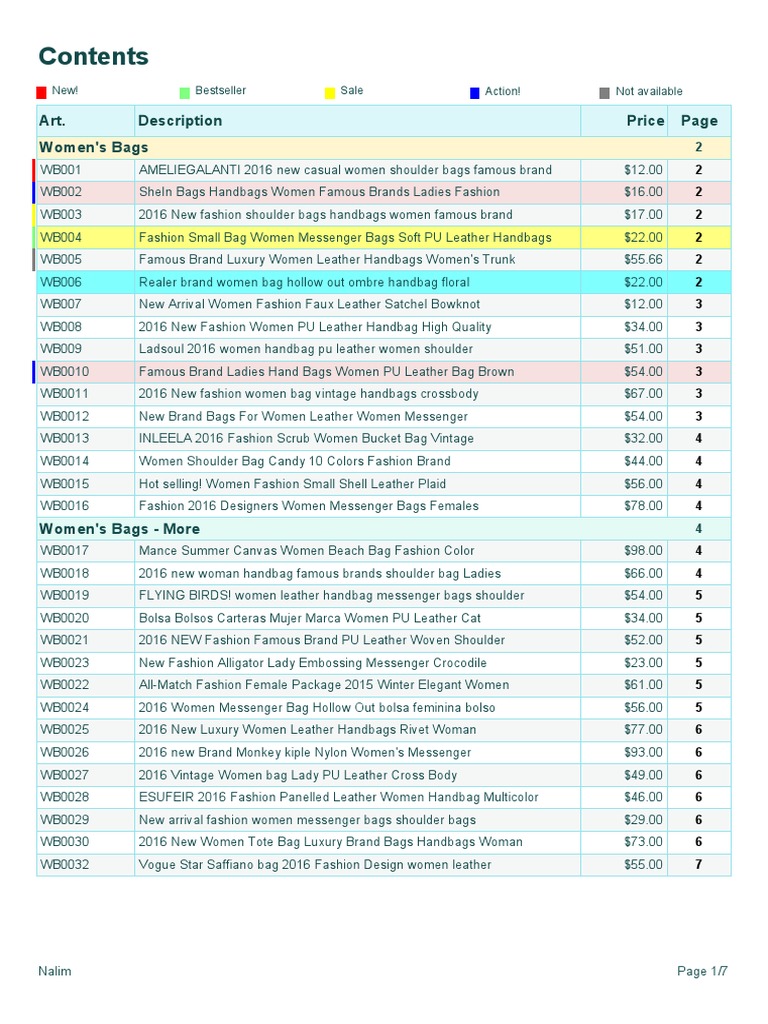Click article code WB0029

[x=64, y=820]
